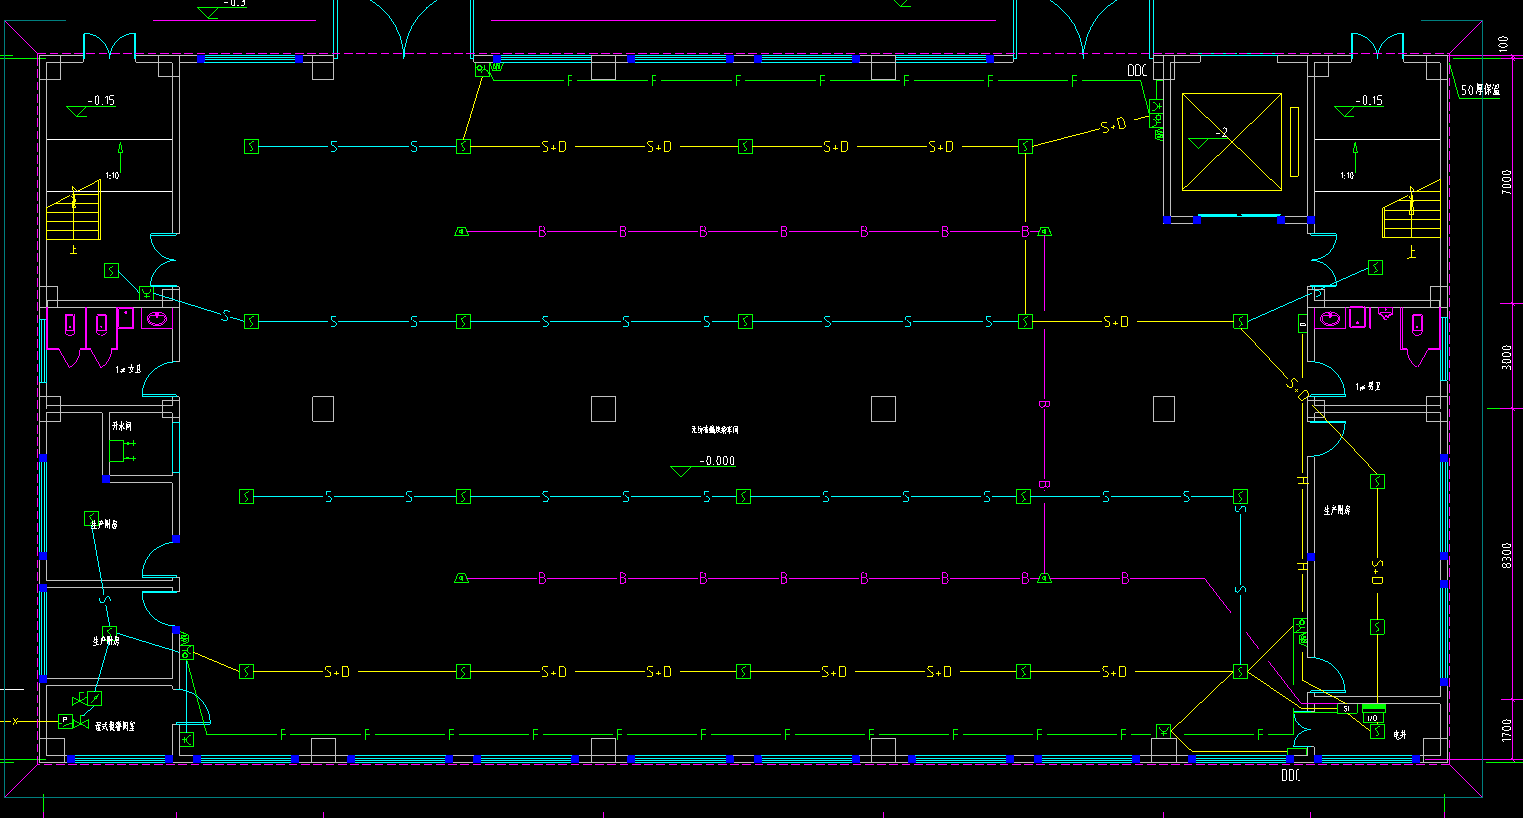Select the DDC label near the elevator
The width and height of the screenshot is (1523, 818).
1137,71
